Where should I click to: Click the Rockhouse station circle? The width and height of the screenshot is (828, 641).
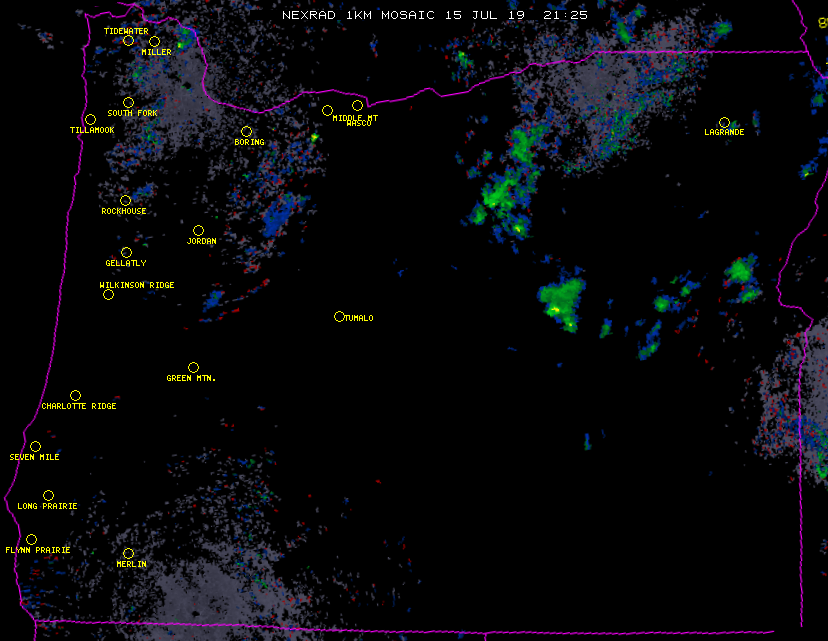point(125,200)
